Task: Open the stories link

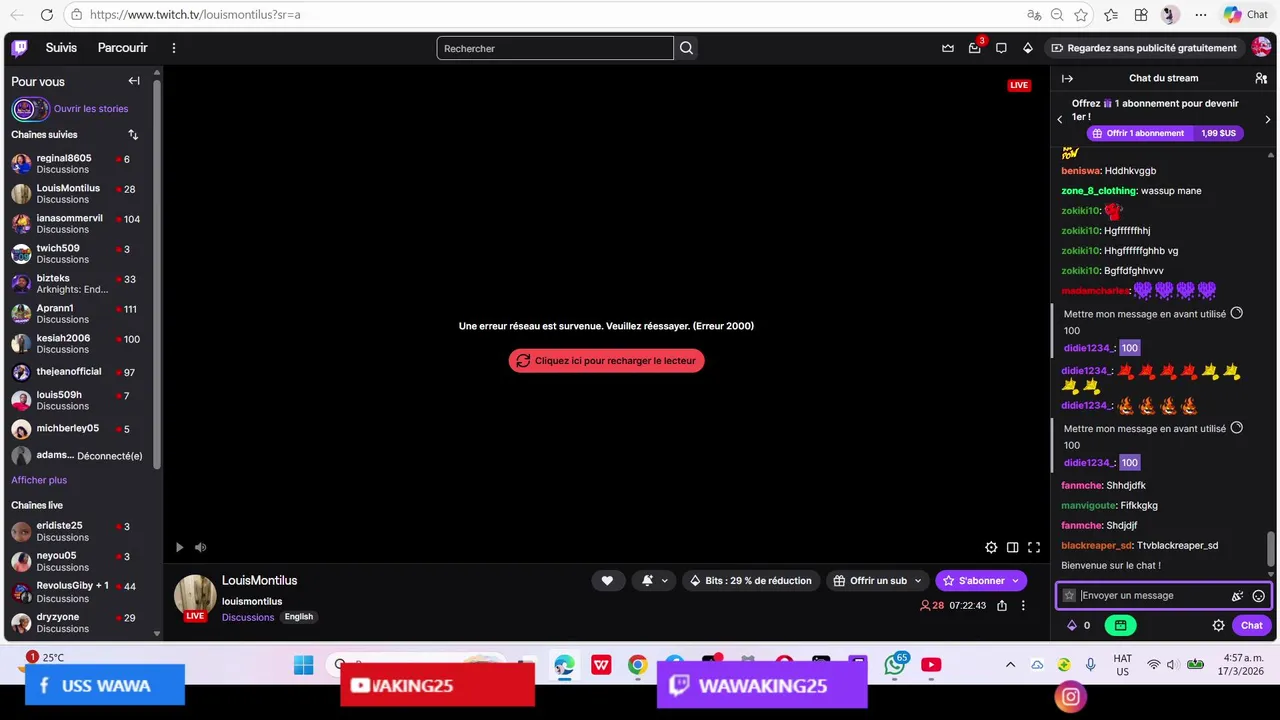Action: pyautogui.click(x=91, y=109)
